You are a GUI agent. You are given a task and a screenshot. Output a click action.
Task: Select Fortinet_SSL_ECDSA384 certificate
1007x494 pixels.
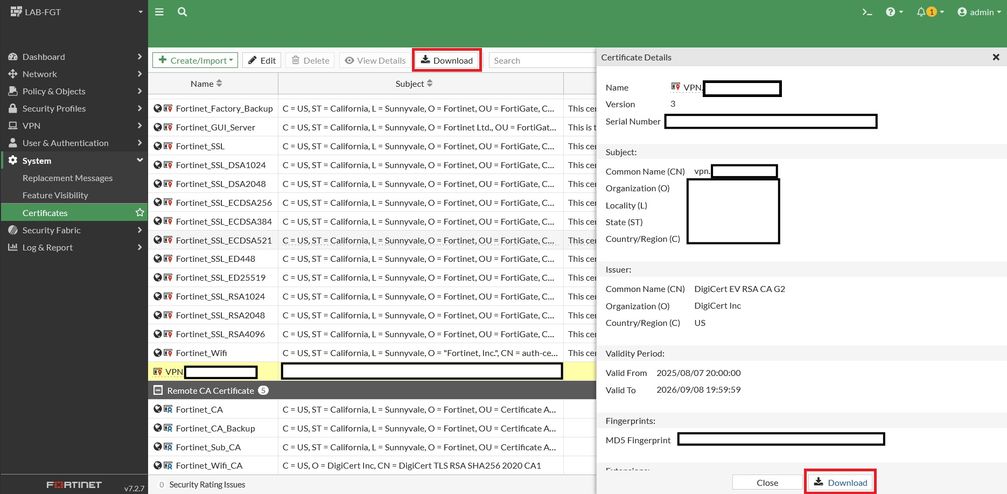coord(372,222)
